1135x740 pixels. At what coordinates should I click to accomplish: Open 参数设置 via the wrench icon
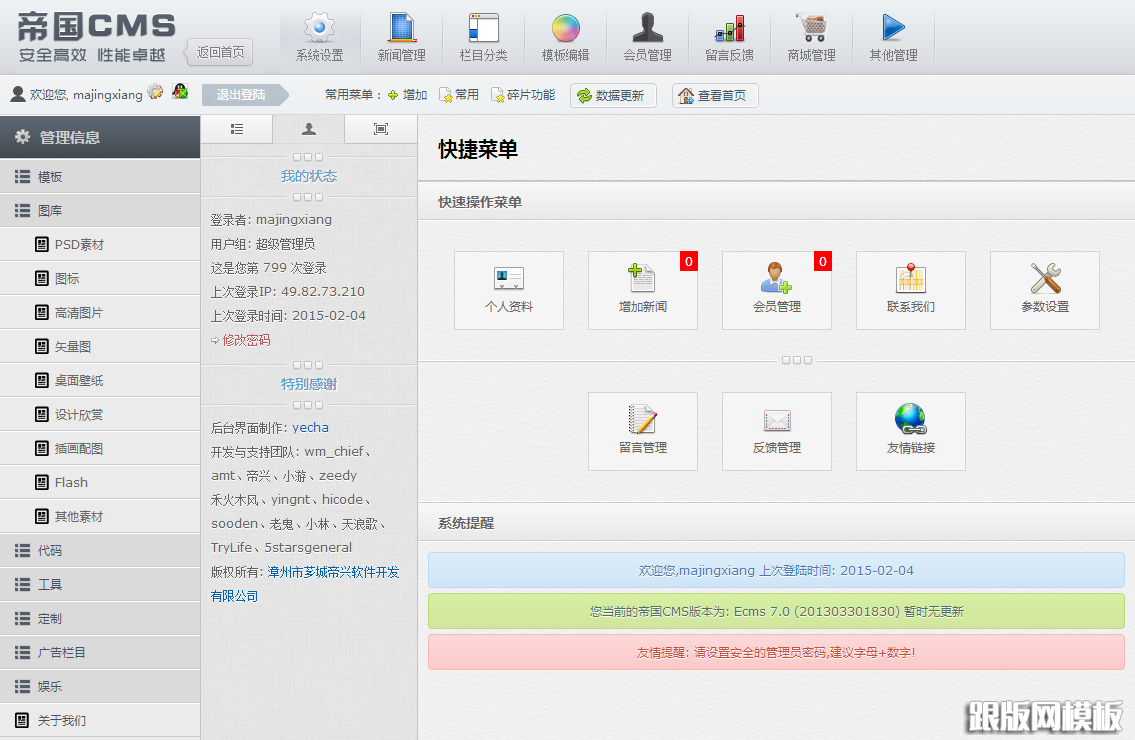(1044, 290)
